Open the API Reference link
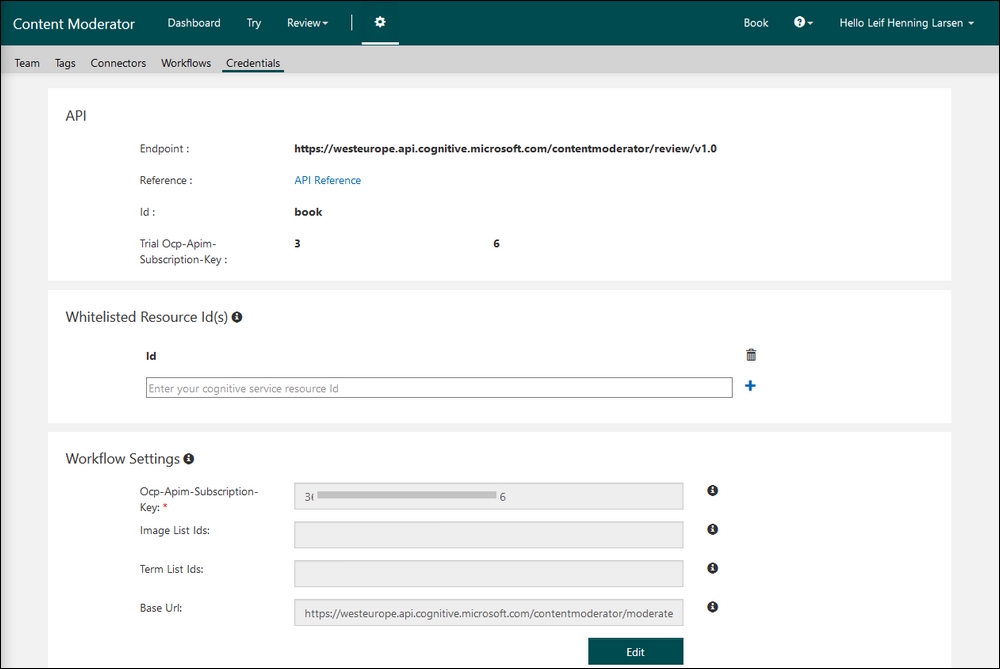The image size is (1000, 669). (327, 181)
